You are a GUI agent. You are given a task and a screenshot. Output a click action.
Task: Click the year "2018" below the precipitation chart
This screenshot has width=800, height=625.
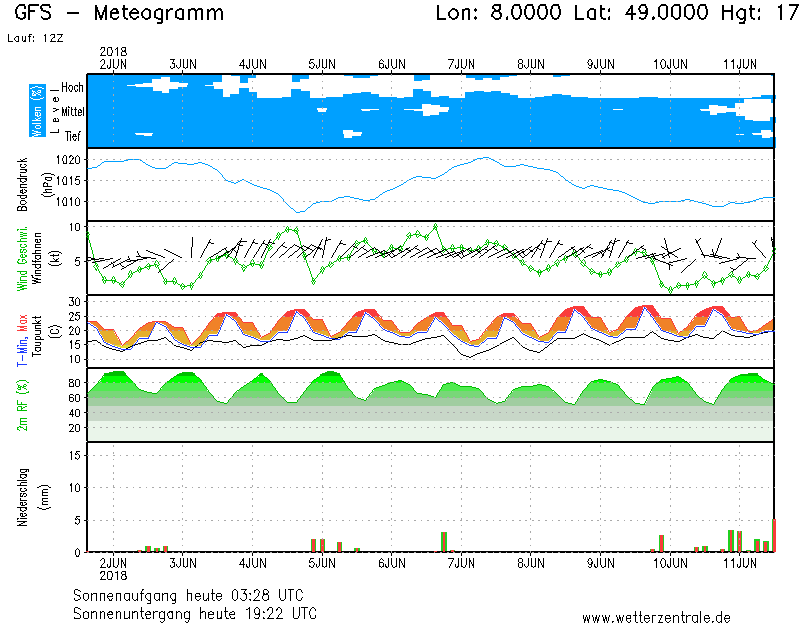(x=113, y=576)
